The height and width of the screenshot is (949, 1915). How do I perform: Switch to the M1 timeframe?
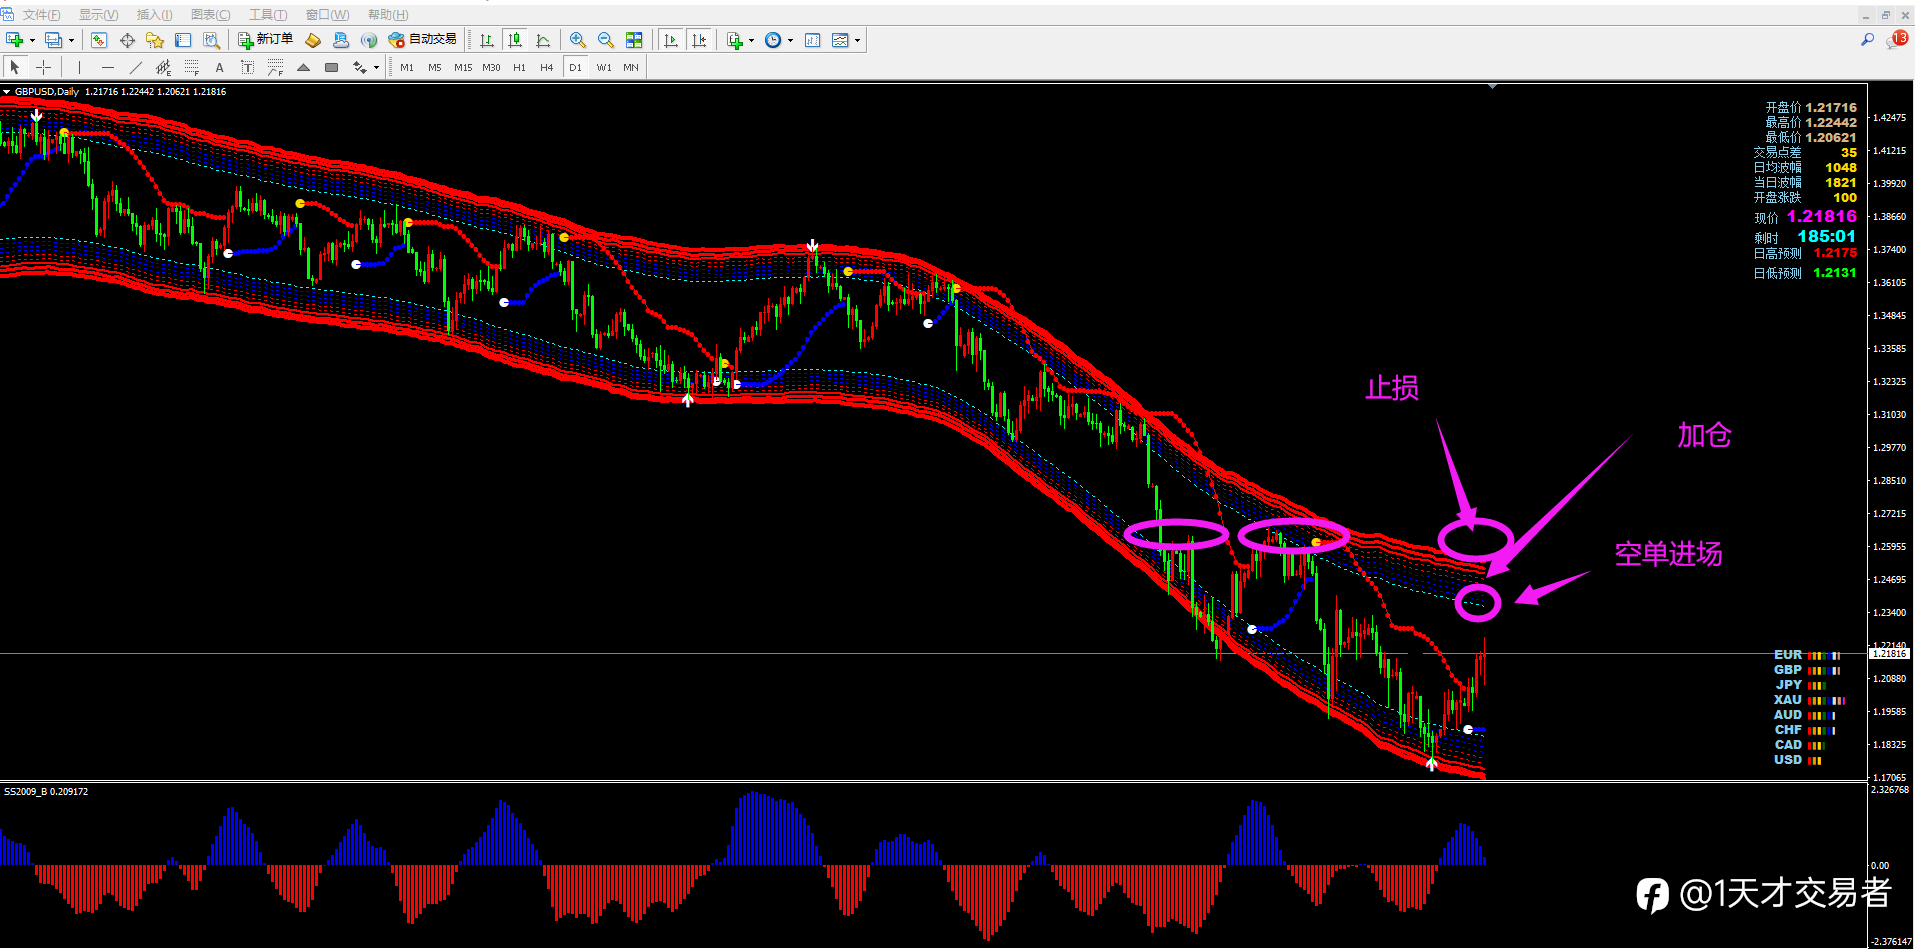407,67
